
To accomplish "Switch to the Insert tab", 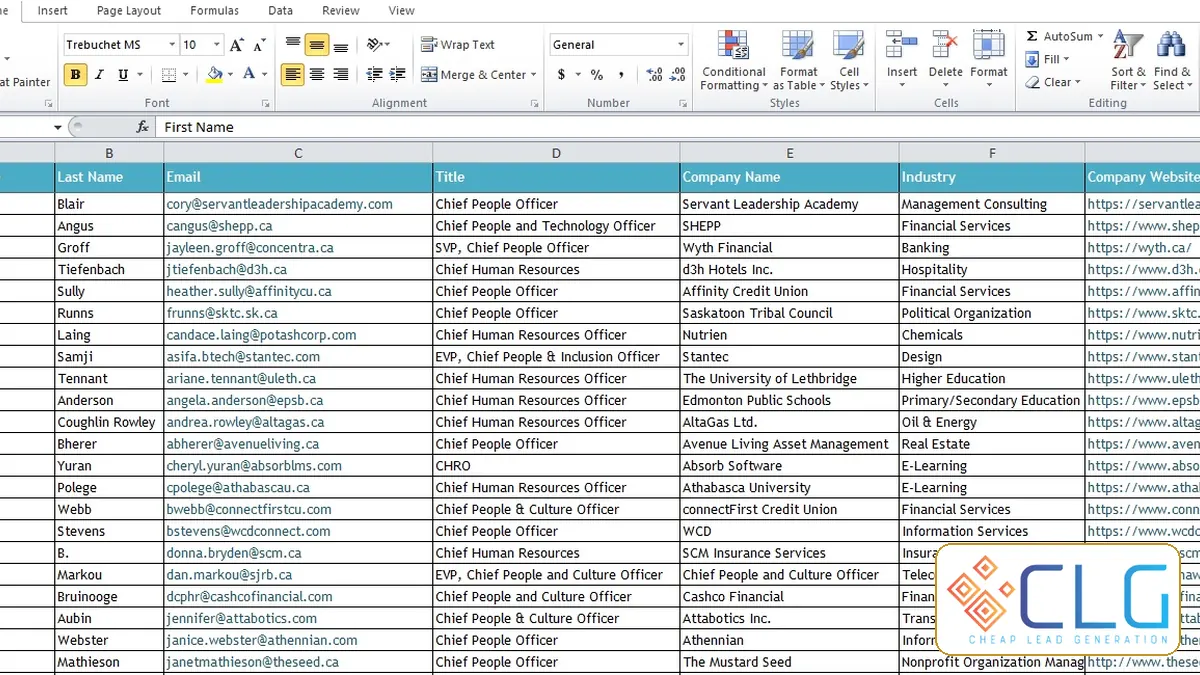I will point(53,10).
